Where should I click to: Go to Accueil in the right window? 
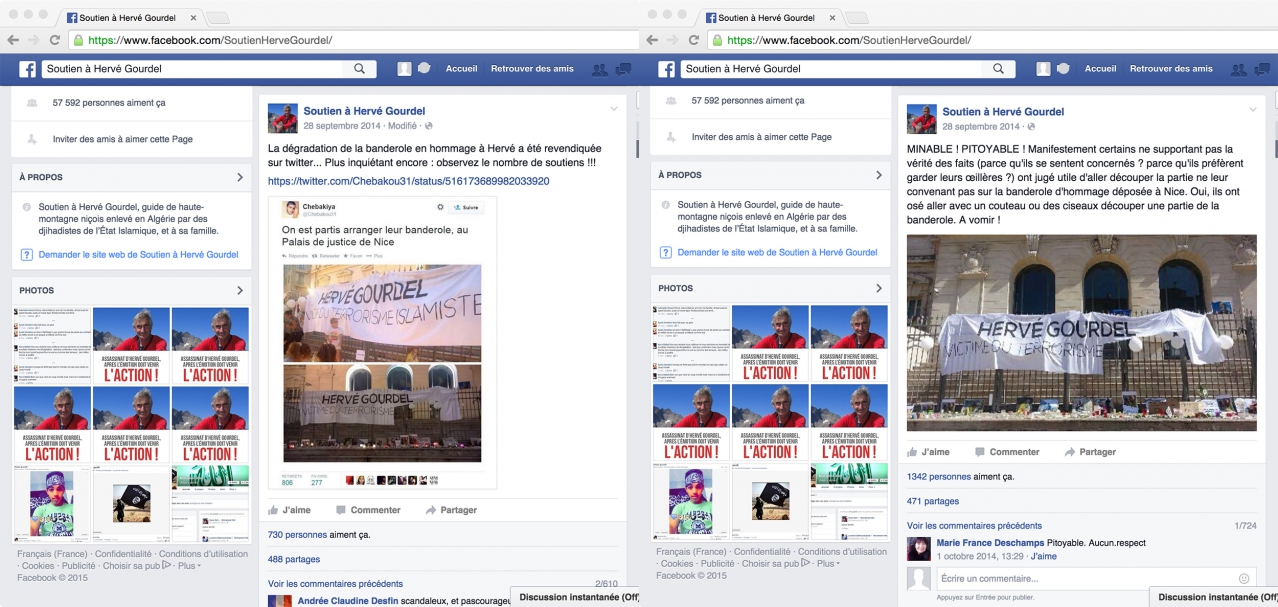(x=1101, y=69)
